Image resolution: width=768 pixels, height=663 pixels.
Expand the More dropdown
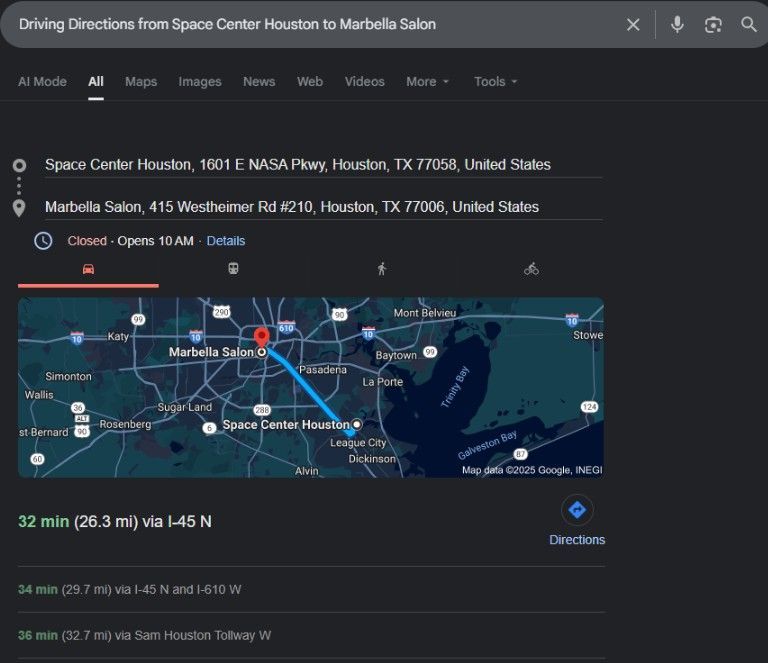(427, 81)
